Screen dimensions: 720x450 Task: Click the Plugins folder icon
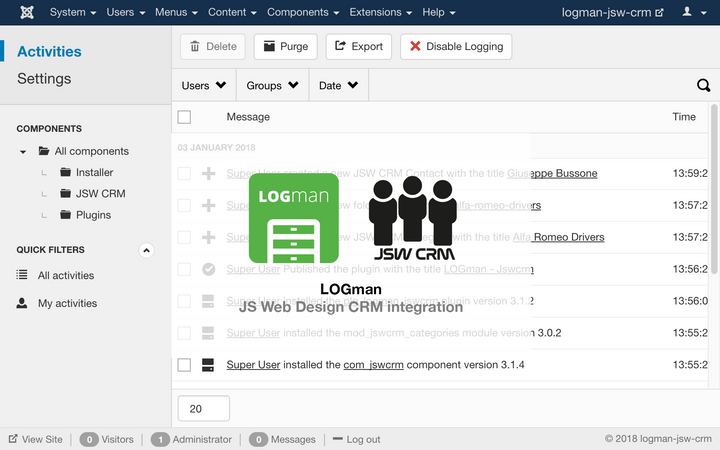[x=66, y=214]
